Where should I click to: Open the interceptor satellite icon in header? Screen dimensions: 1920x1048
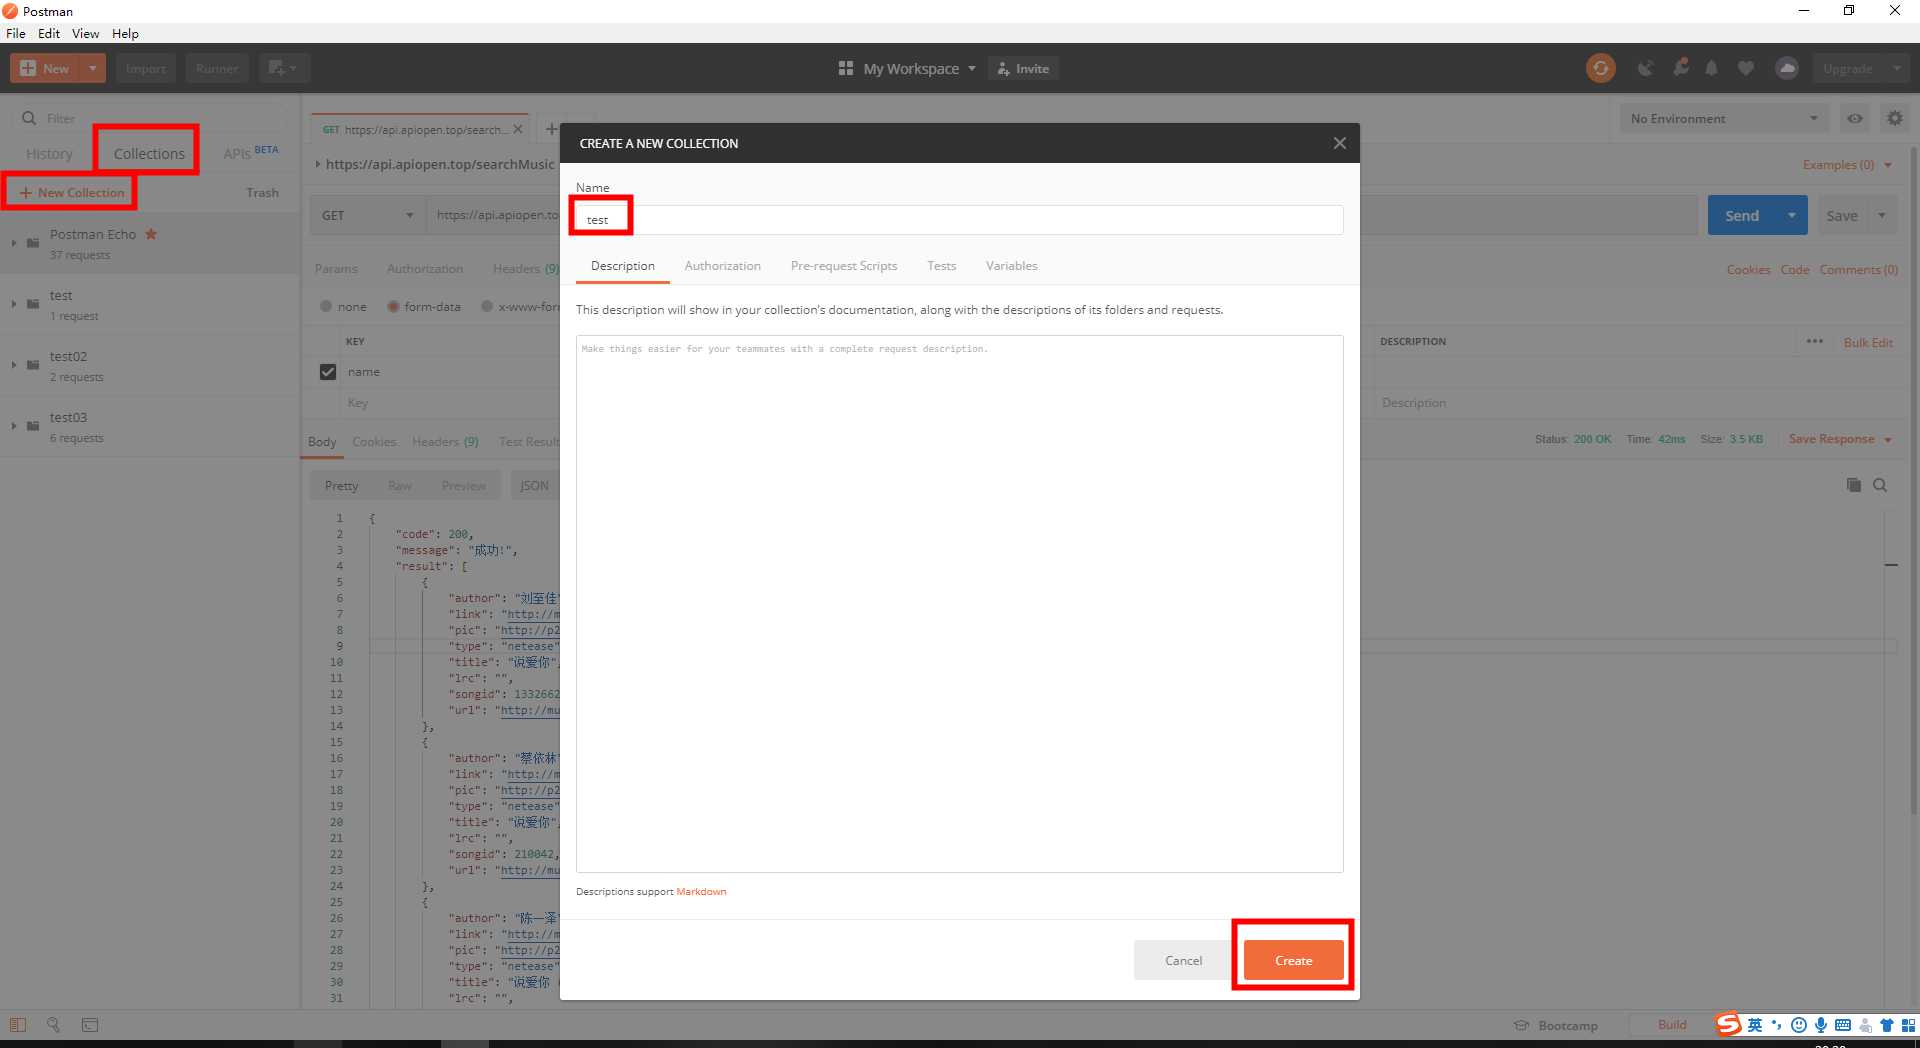pyautogui.click(x=1645, y=68)
